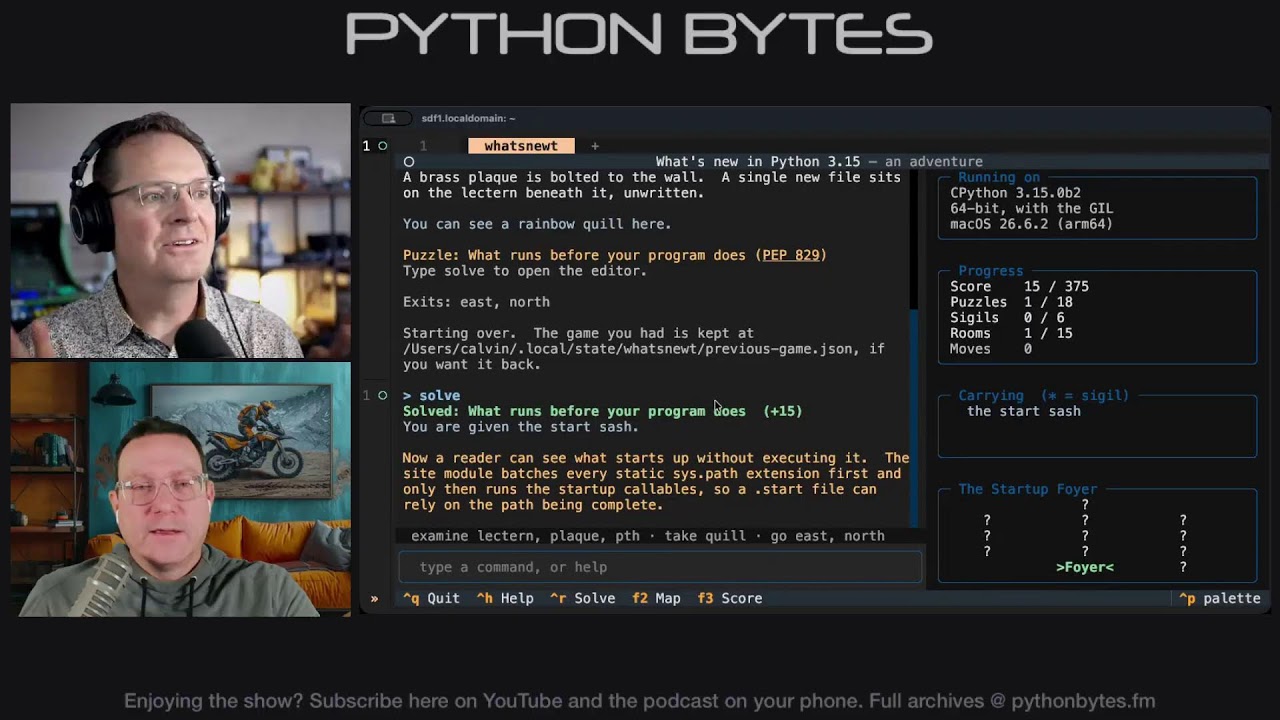
Task: Show the f3 Score from footer
Action: point(730,598)
